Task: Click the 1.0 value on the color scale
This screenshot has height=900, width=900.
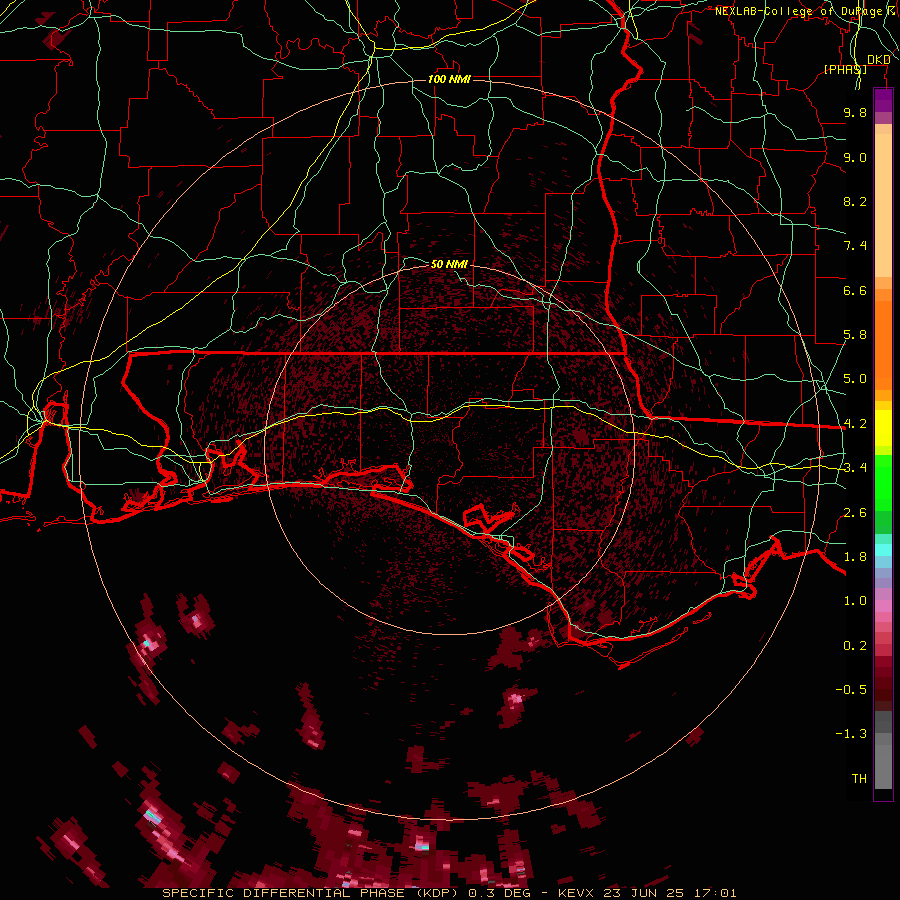Action: click(855, 601)
